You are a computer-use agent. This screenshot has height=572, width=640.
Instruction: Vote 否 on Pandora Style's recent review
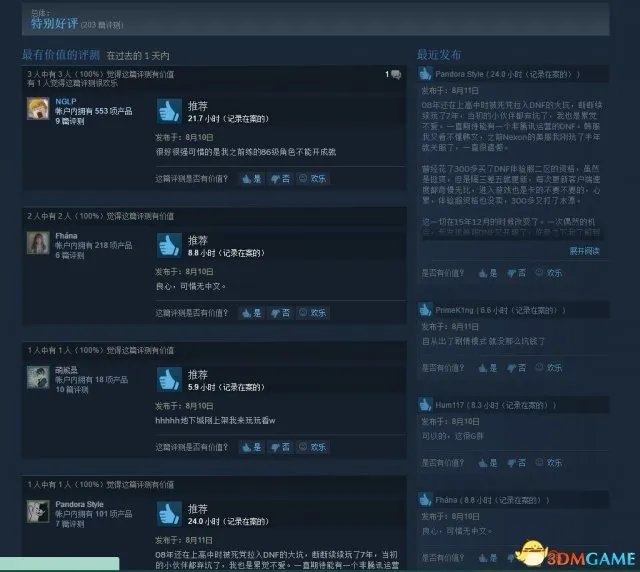click(516, 273)
